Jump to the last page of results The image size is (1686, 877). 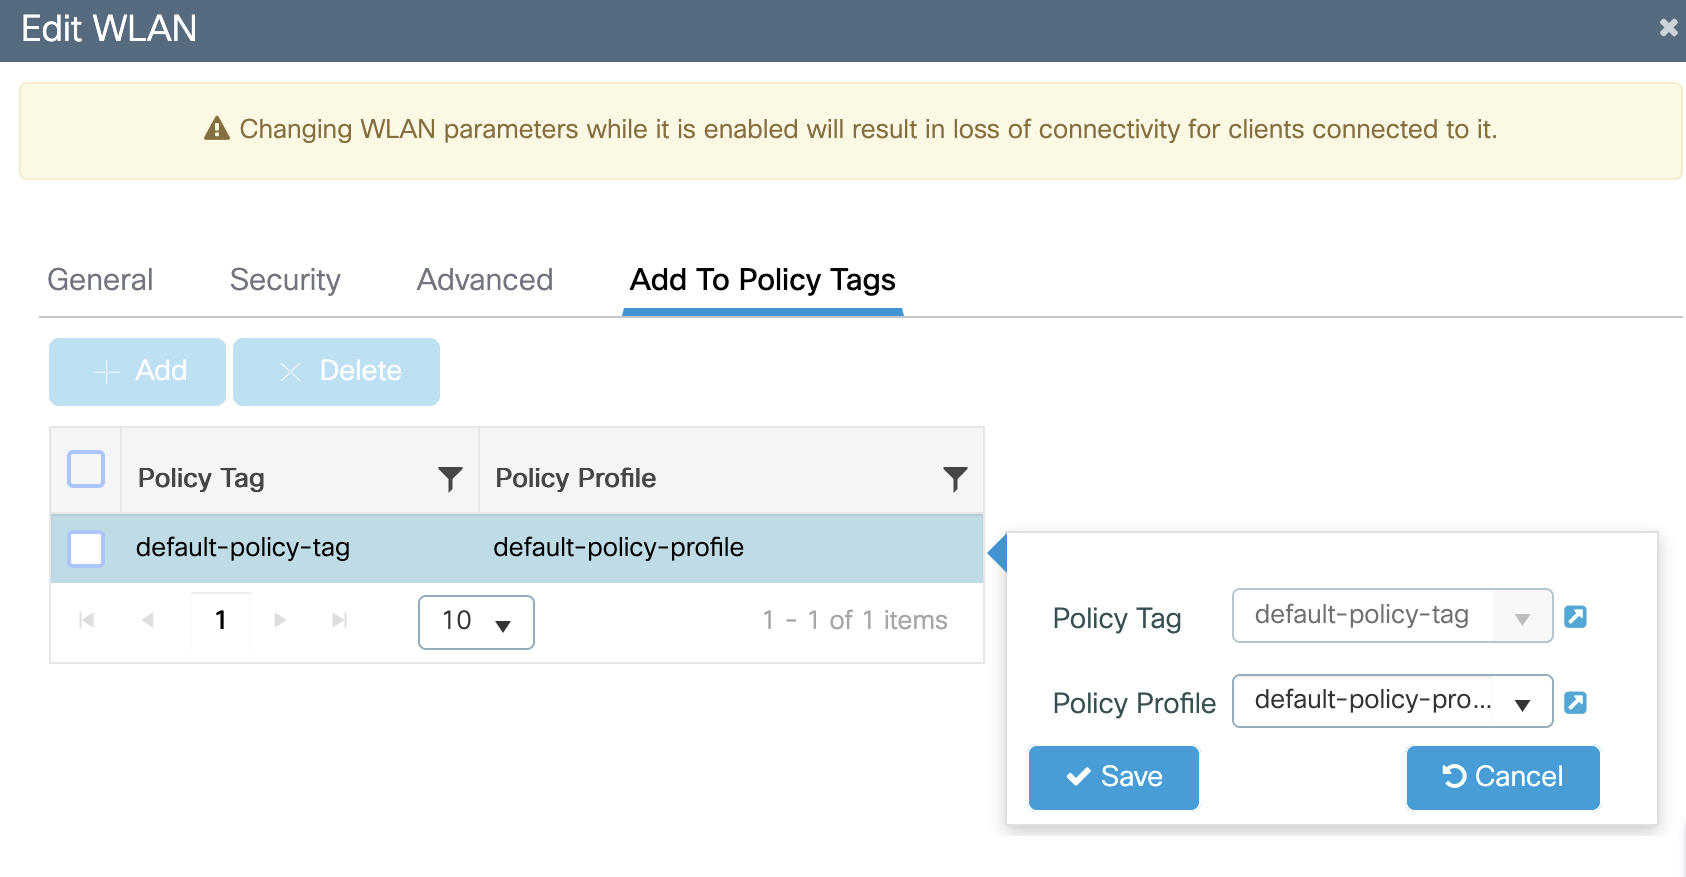(340, 620)
